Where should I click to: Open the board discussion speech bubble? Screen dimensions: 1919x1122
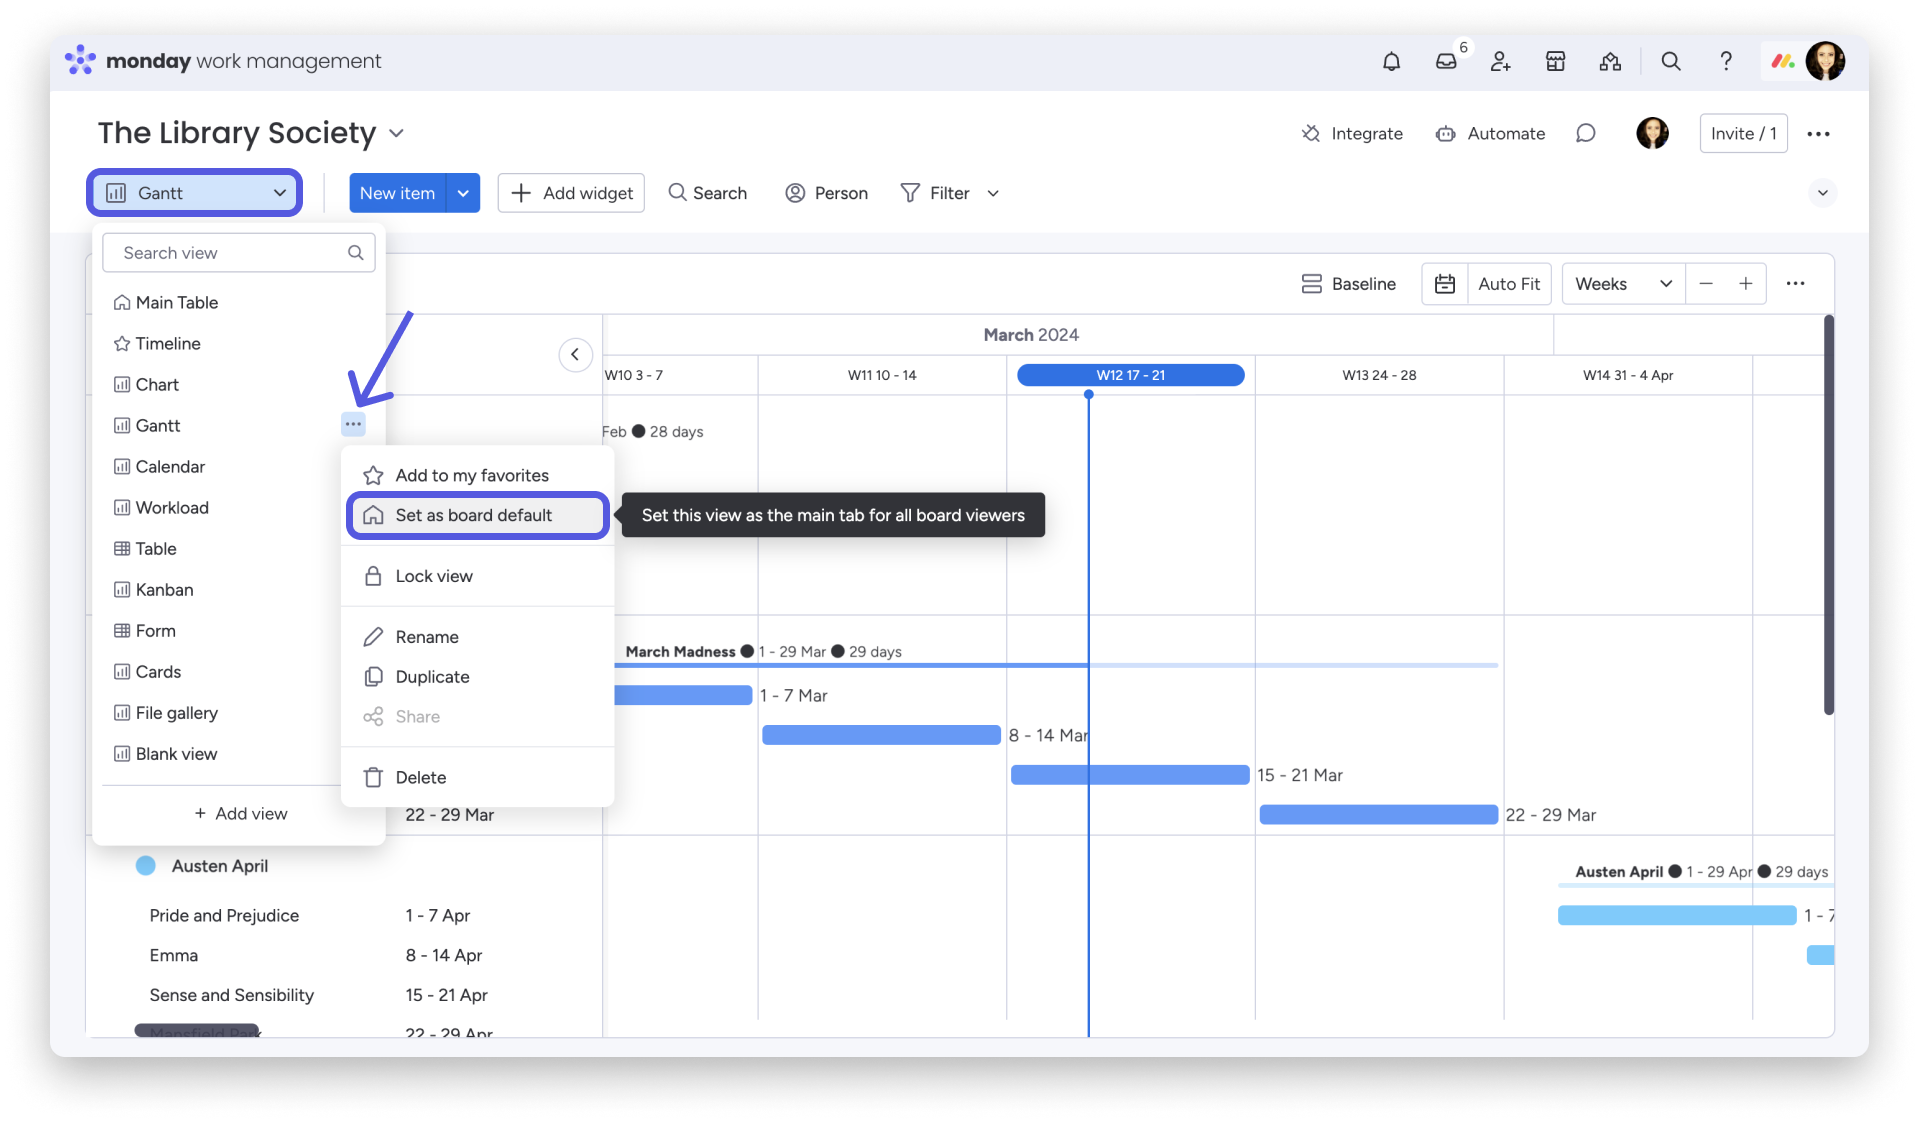pyautogui.click(x=1585, y=134)
